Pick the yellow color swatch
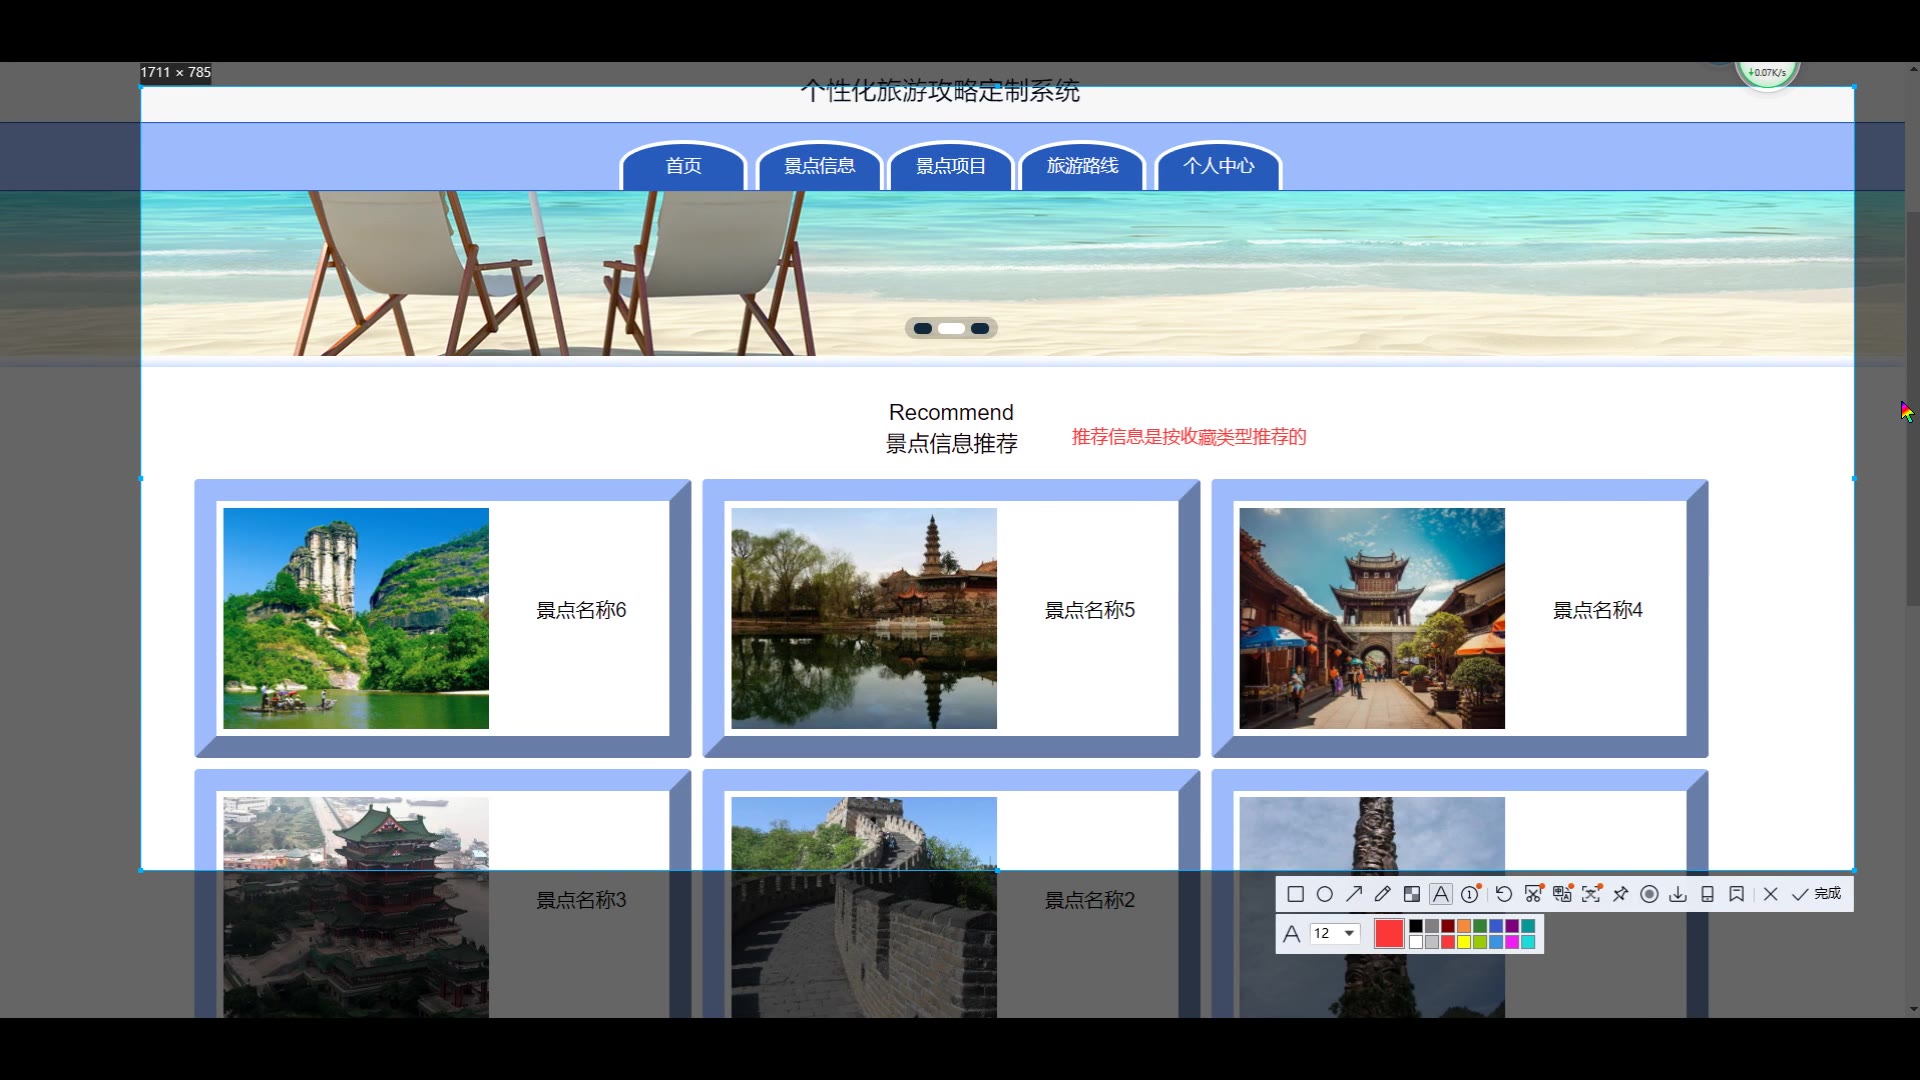 pos(1464,942)
